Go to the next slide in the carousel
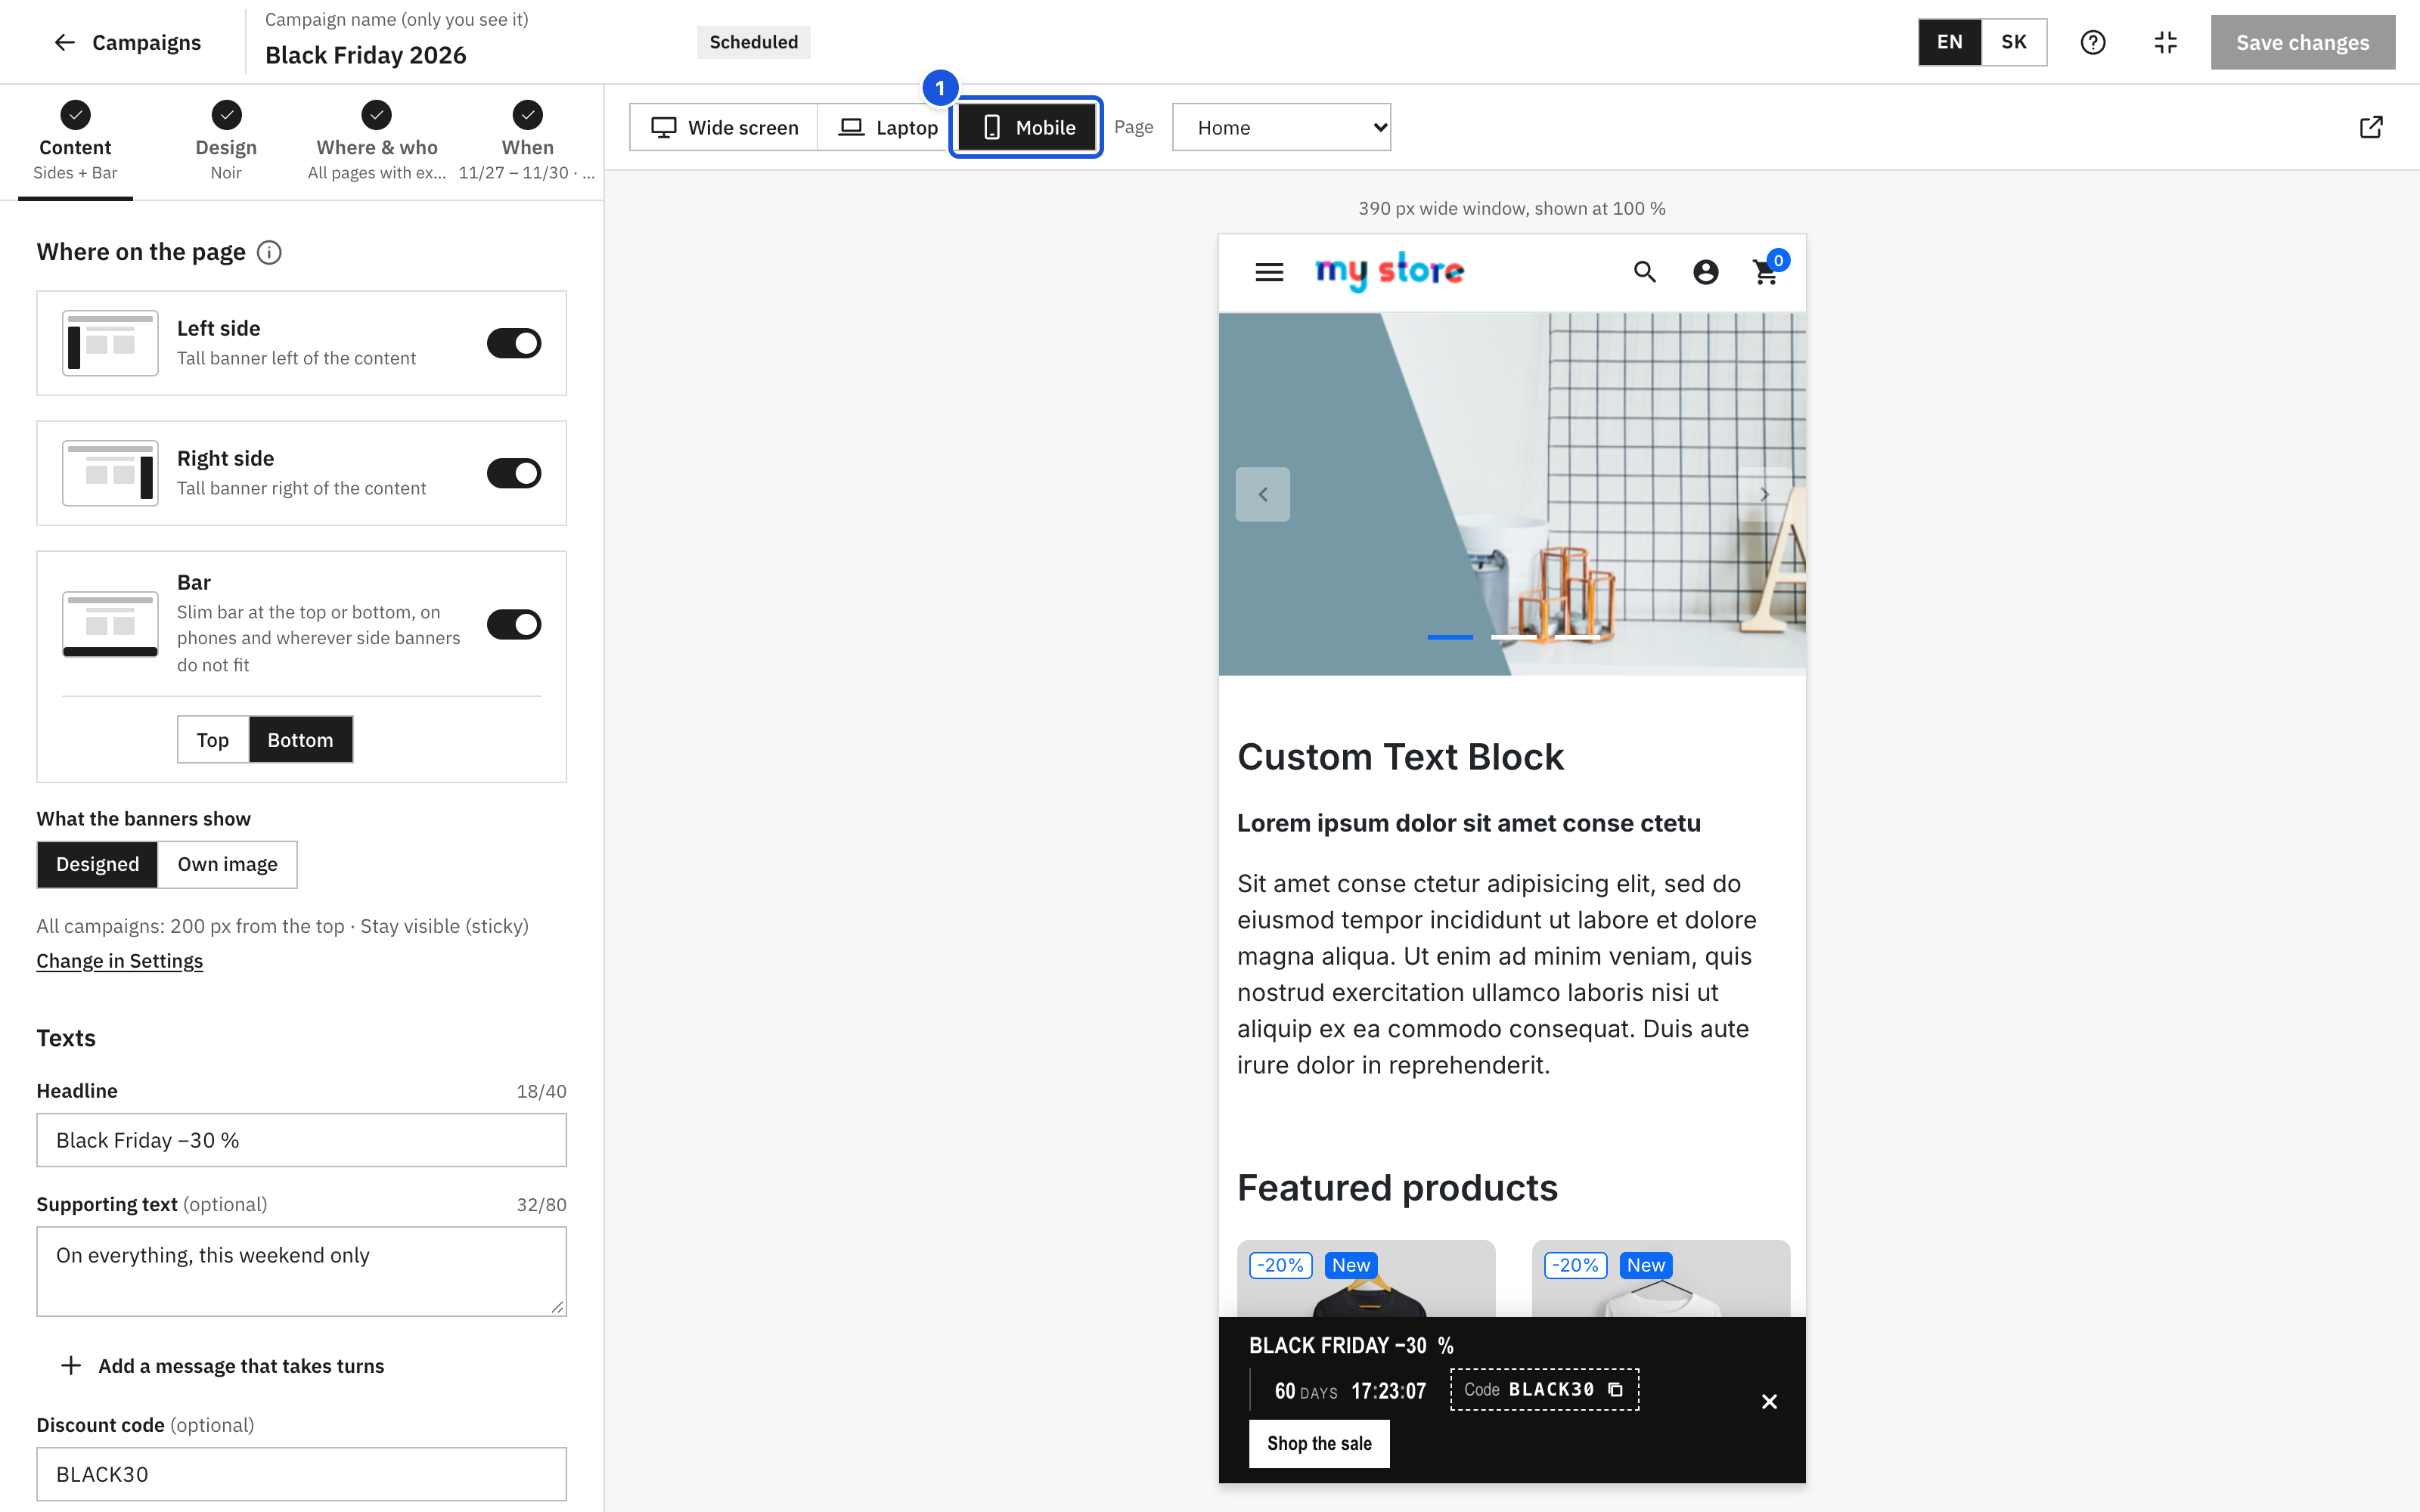The image size is (2420, 1512). [x=1764, y=494]
